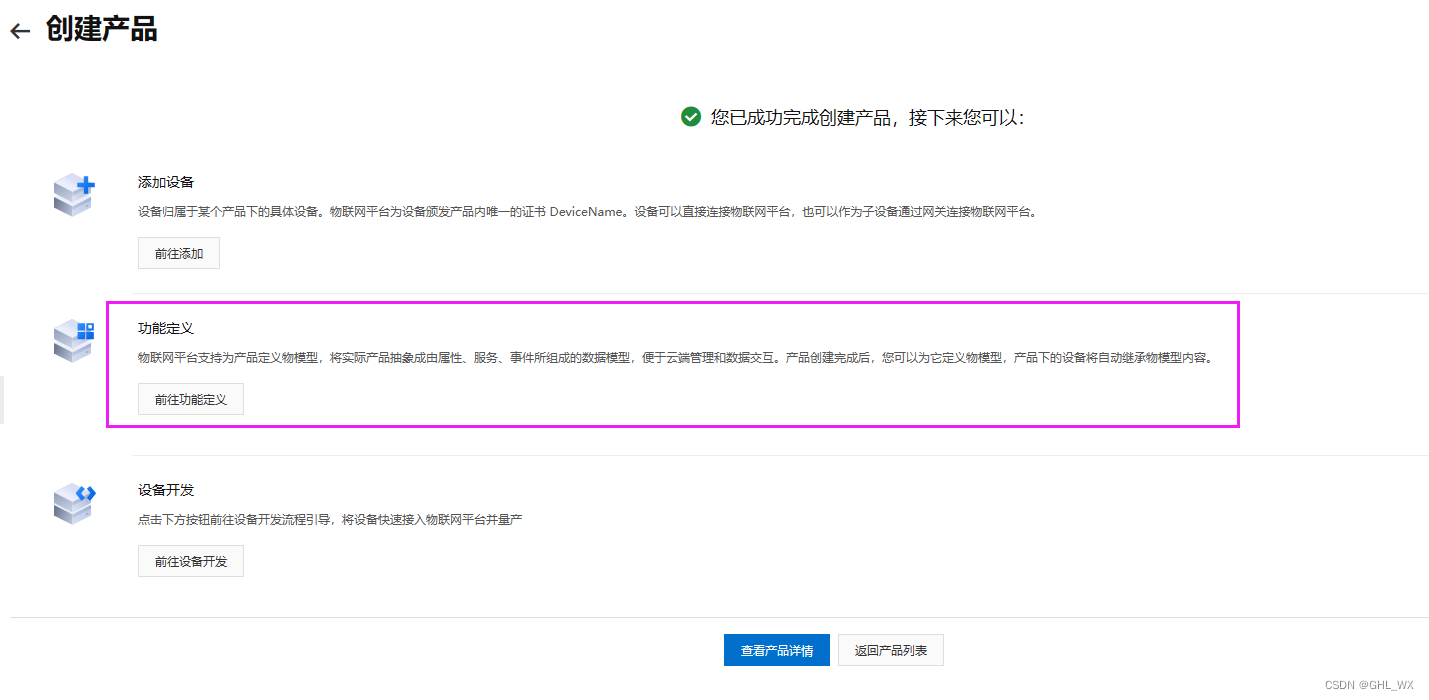Click the 前往添加 button
Image resolution: width=1429 pixels, height=700 pixels.
point(178,253)
